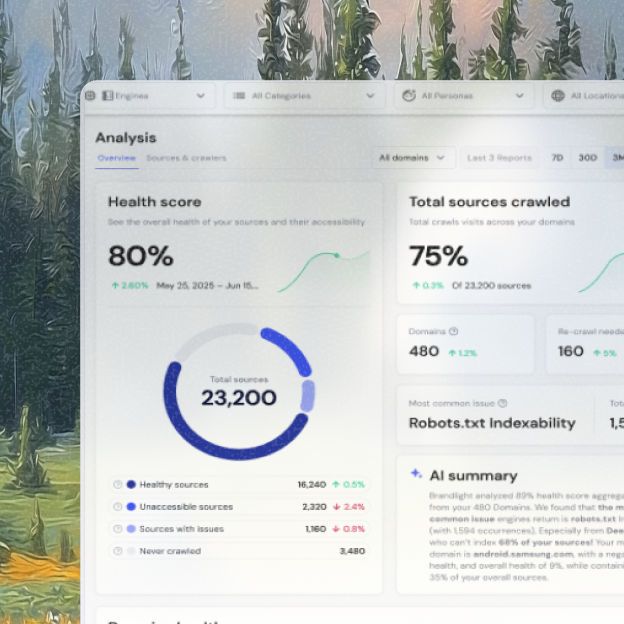
Task: Click the All Personas face icon
Action: [x=409, y=96]
